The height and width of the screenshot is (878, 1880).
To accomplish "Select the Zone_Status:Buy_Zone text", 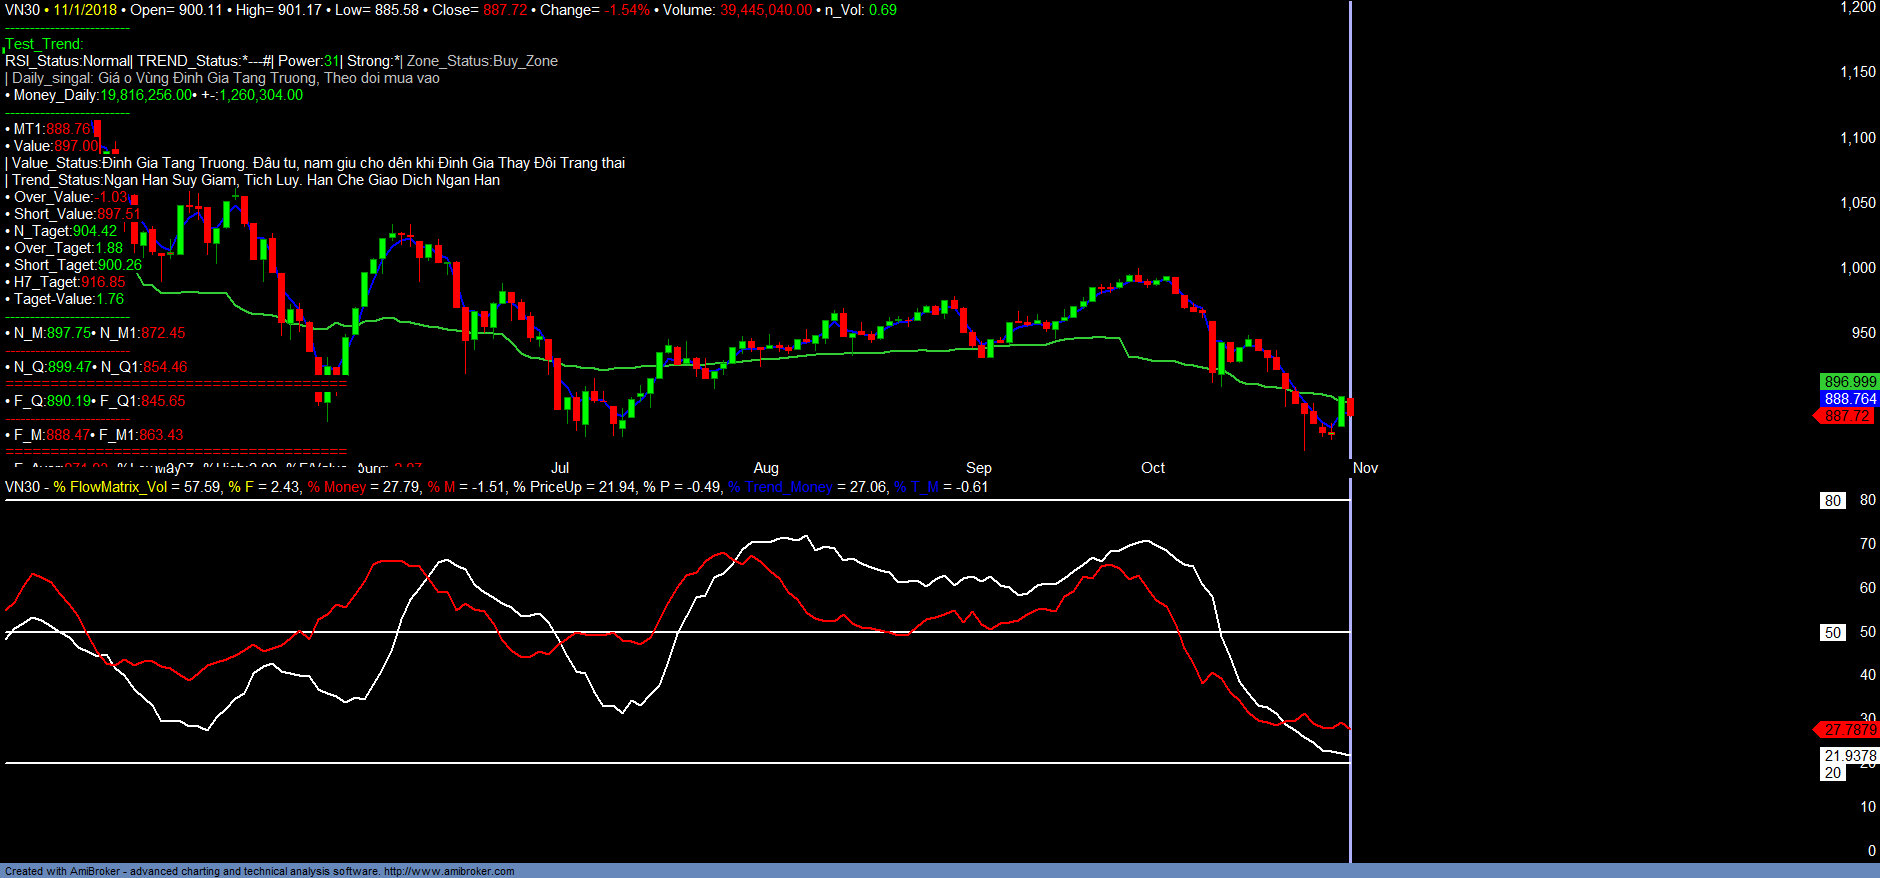I will [482, 61].
